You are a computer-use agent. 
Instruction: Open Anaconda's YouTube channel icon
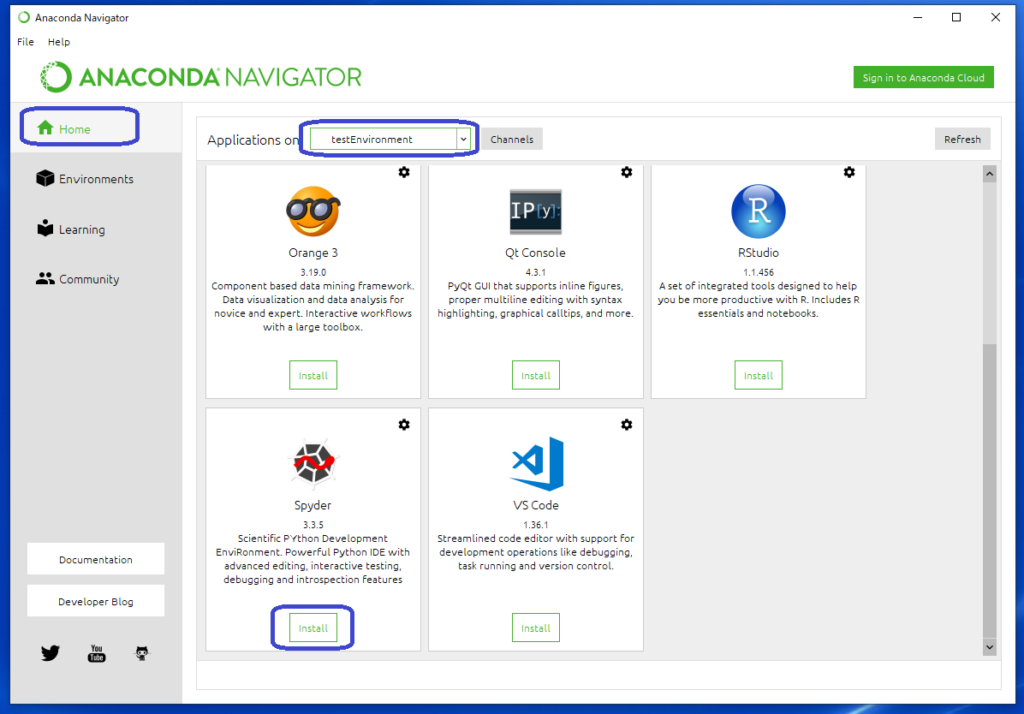point(97,653)
